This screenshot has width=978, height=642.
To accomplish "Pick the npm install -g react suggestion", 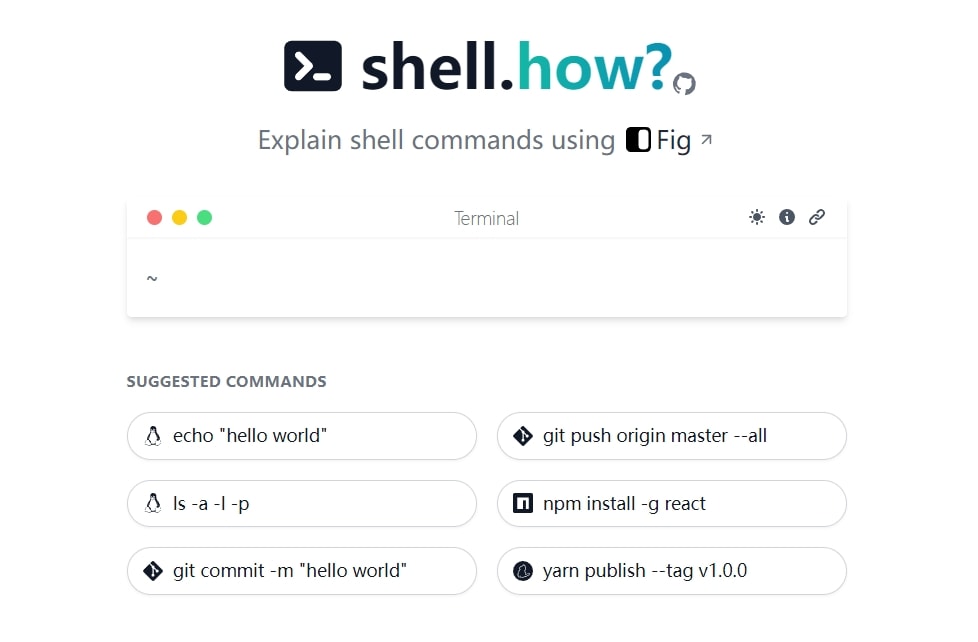I will coord(672,503).
